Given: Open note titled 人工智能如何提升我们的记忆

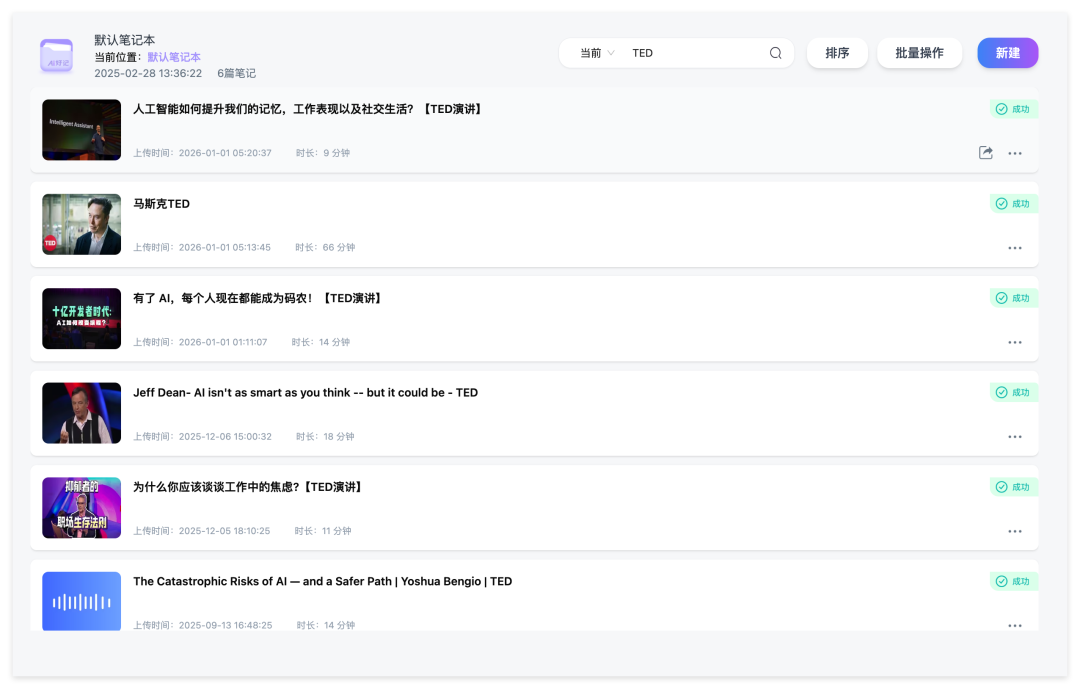Looking at the screenshot, I should click(x=309, y=110).
